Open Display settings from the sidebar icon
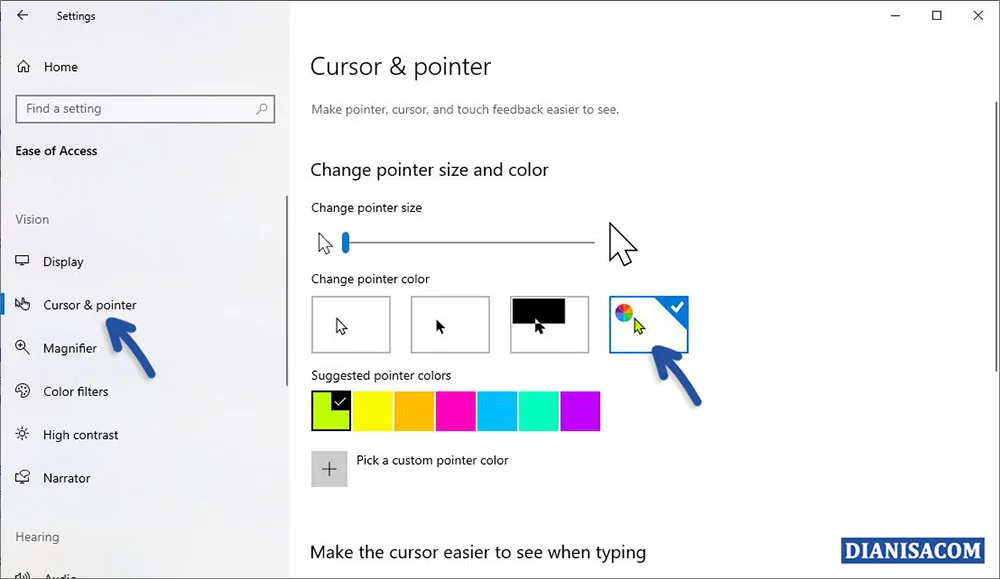 [22, 261]
